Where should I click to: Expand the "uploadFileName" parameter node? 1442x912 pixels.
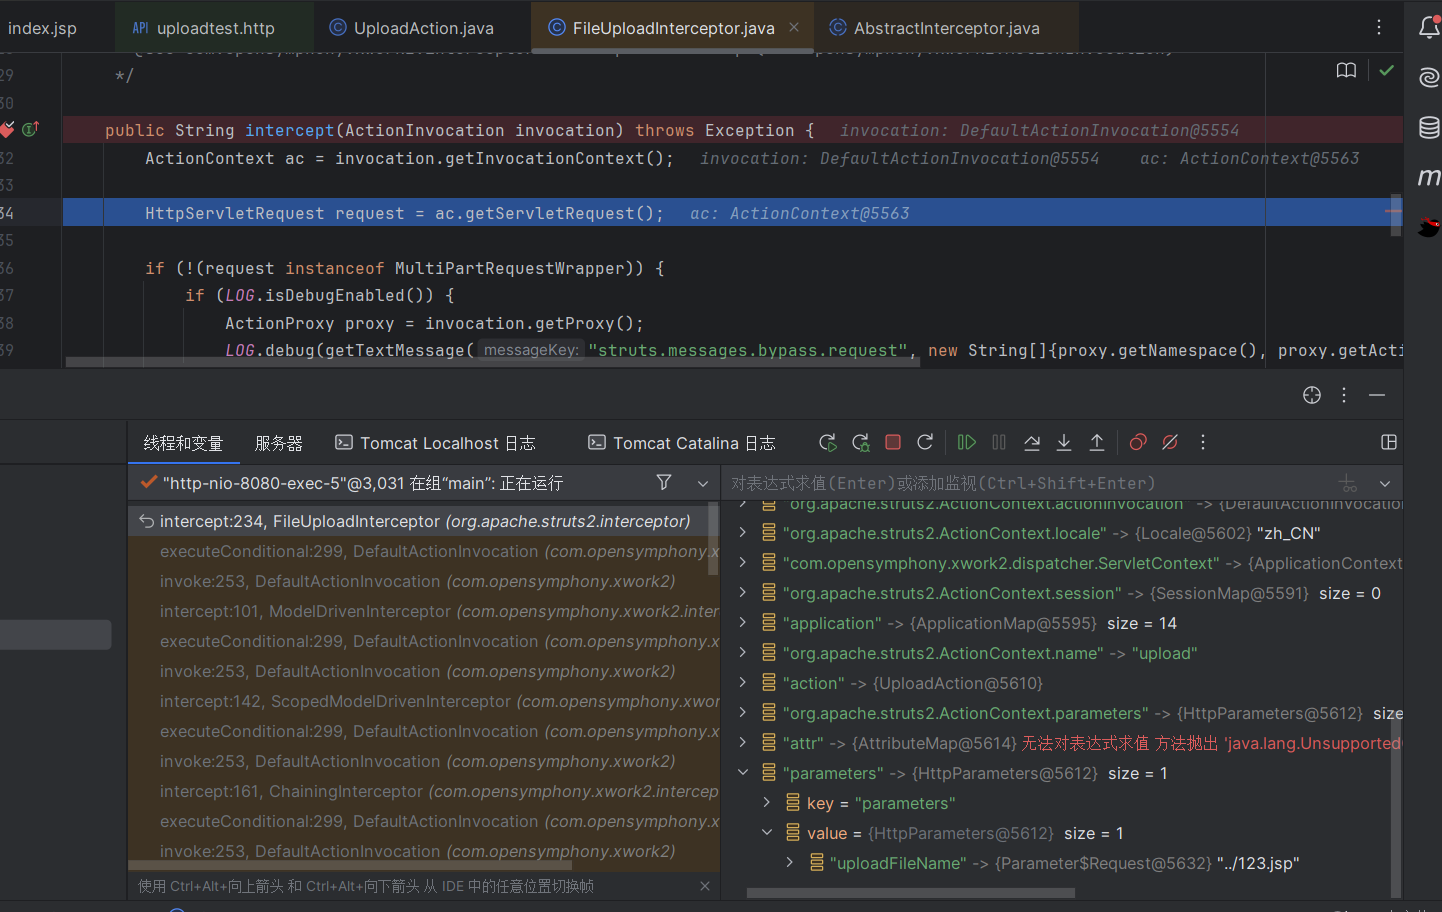point(790,863)
